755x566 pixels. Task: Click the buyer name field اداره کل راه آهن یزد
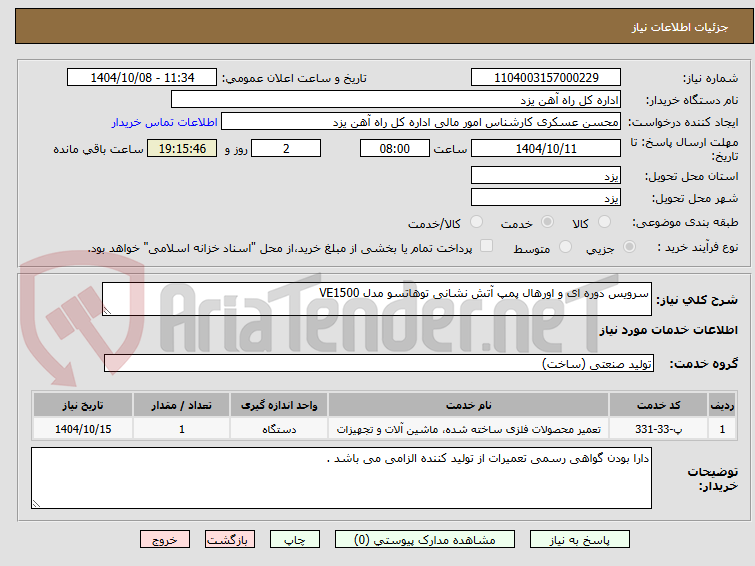click(396, 100)
